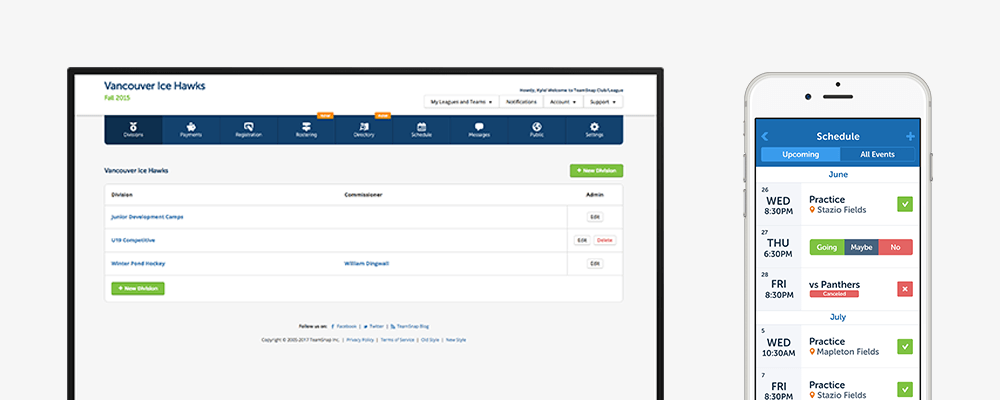
Task: Open the Public globe section
Action: tap(537, 130)
